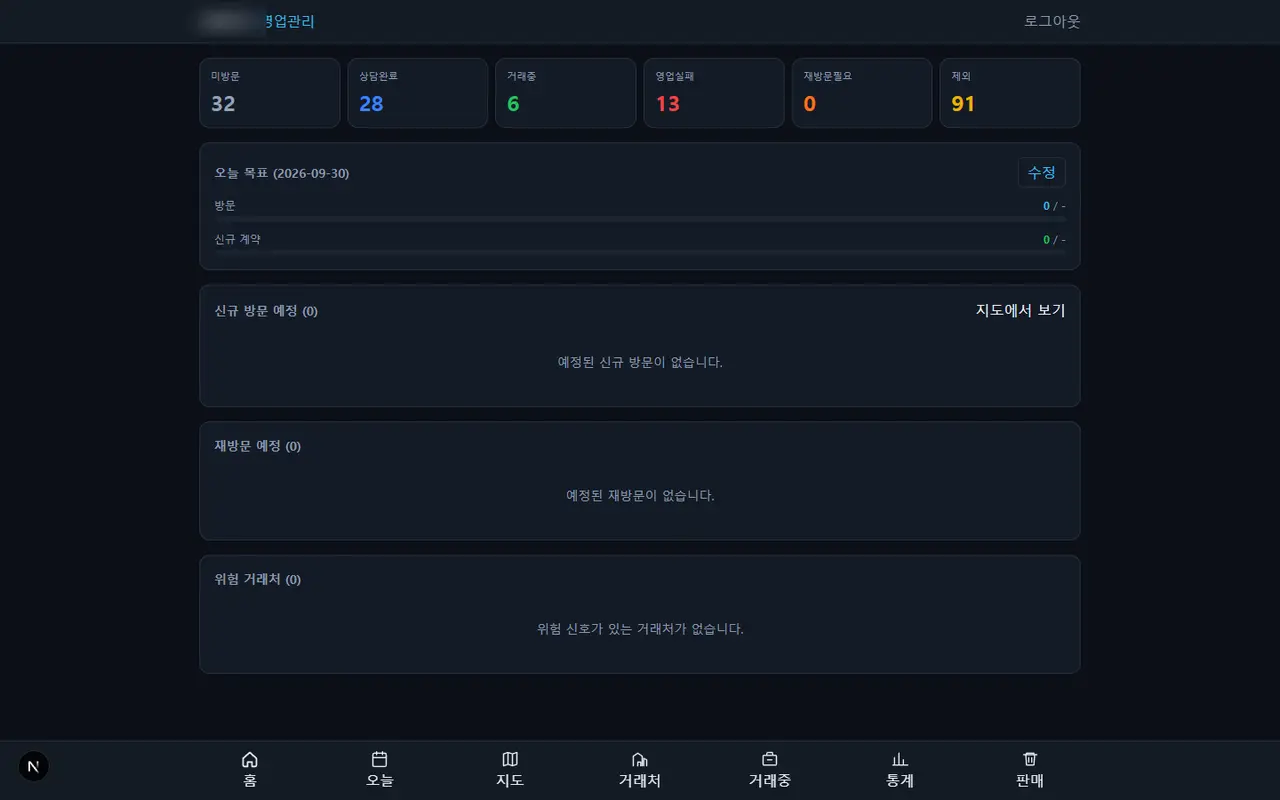
Task: Open the 제외 91 card
Action: (x=1010, y=93)
